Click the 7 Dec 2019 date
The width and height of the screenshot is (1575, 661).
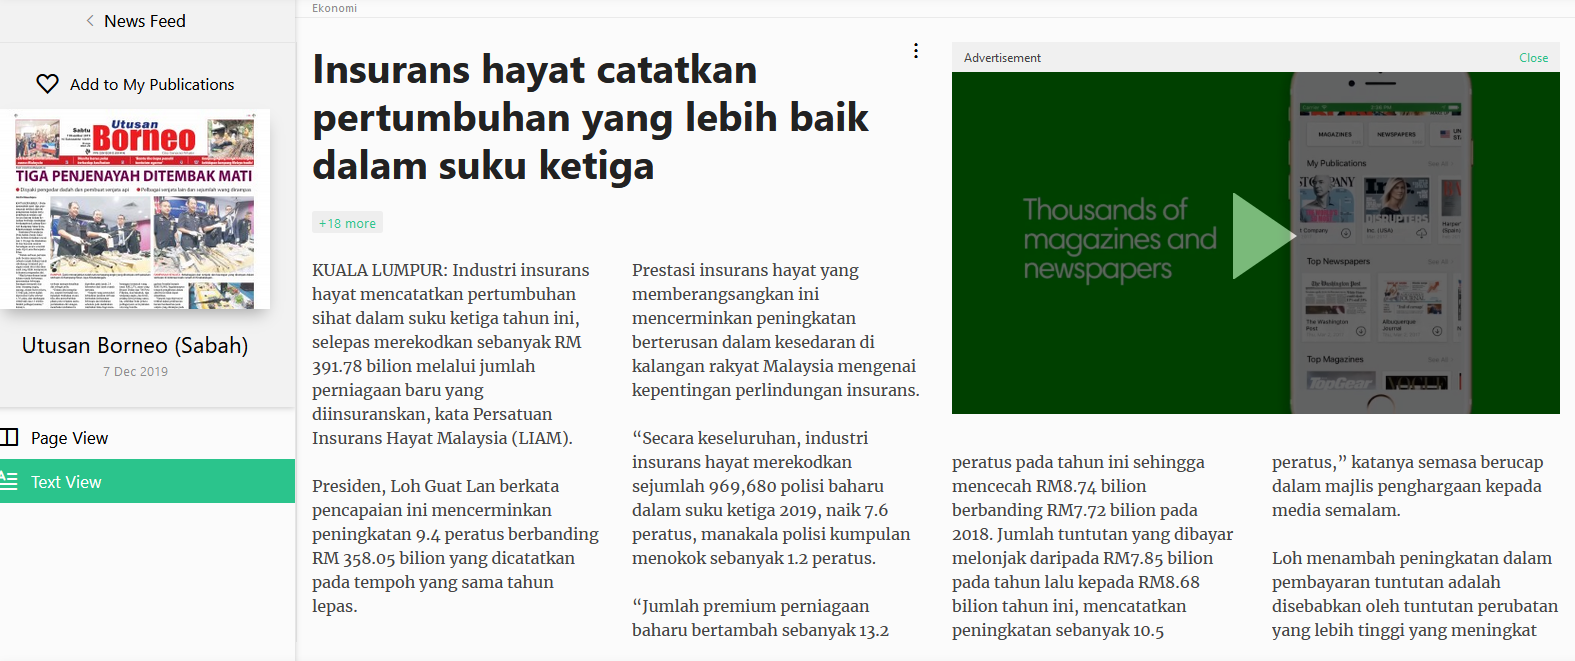coord(135,371)
